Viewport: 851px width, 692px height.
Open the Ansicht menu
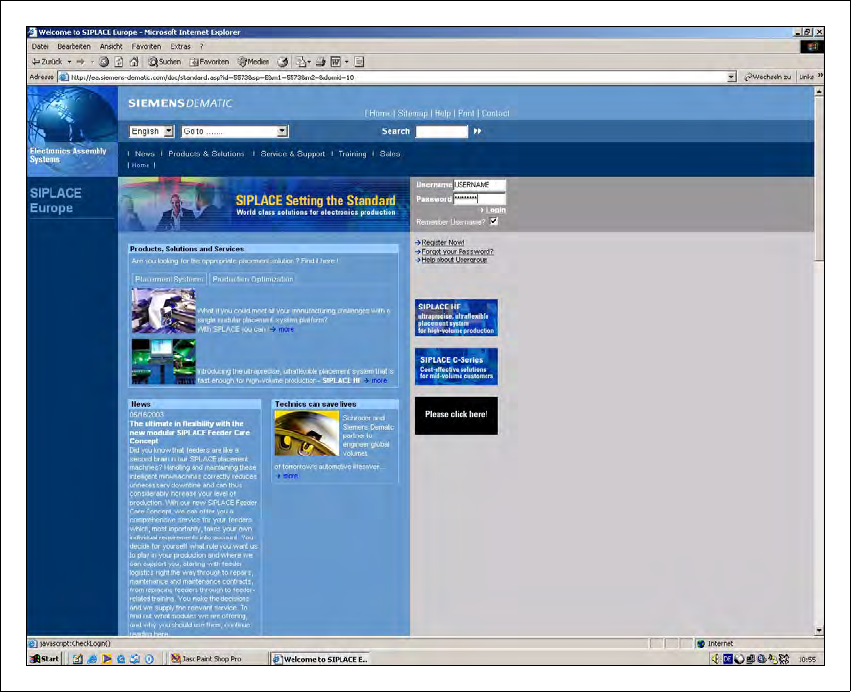[111, 47]
